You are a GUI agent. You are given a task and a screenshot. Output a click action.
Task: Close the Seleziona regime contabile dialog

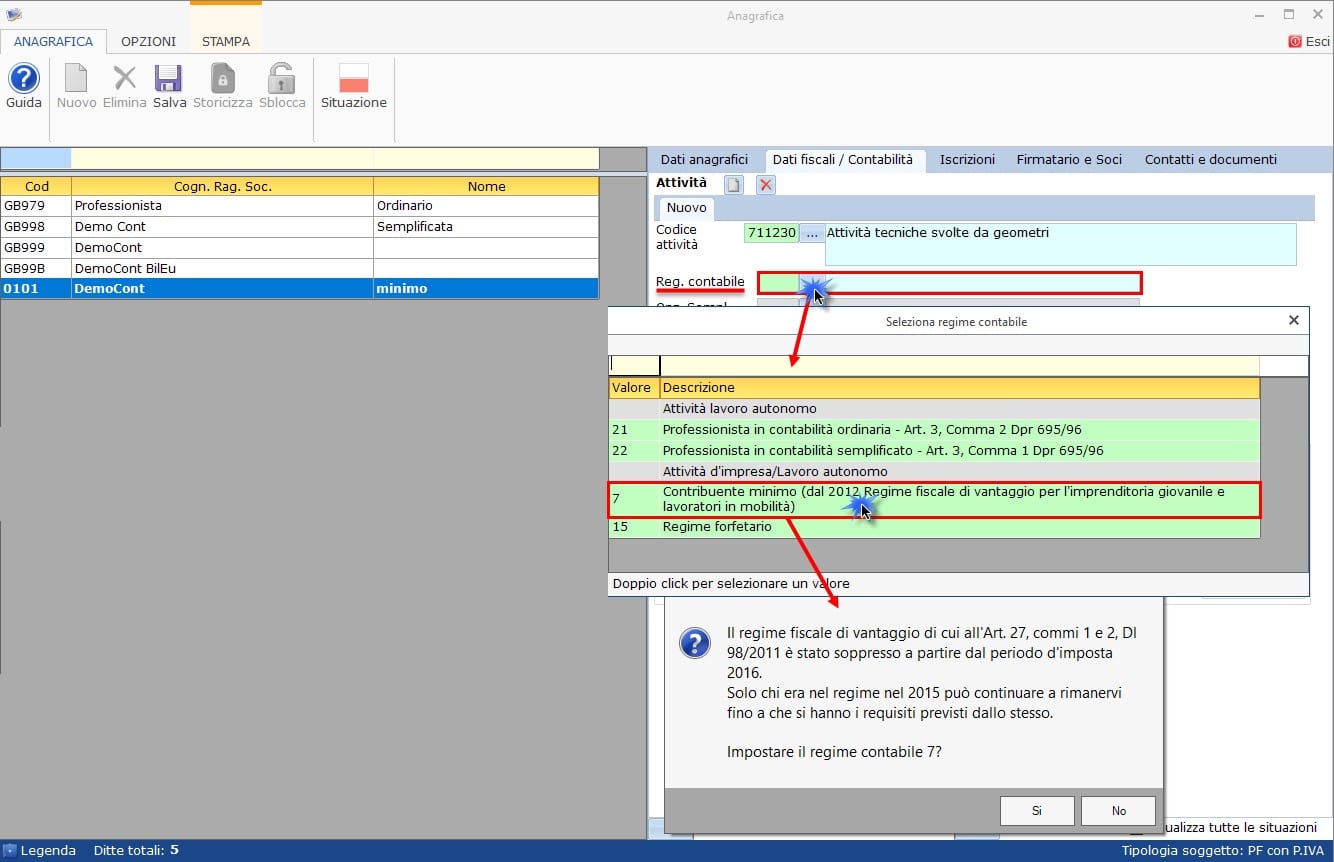pos(1293,321)
